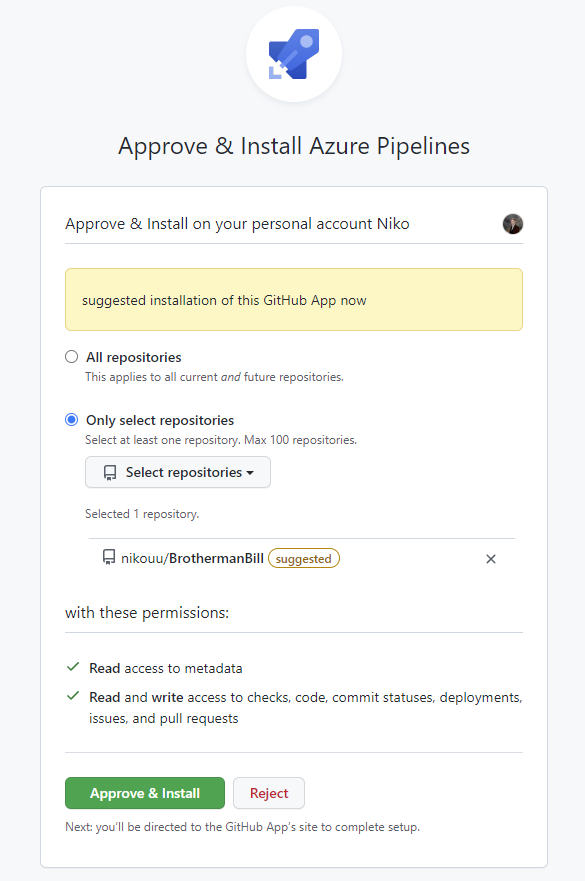Click Niko's profile avatar
The image size is (585, 881).
pyautogui.click(x=513, y=224)
